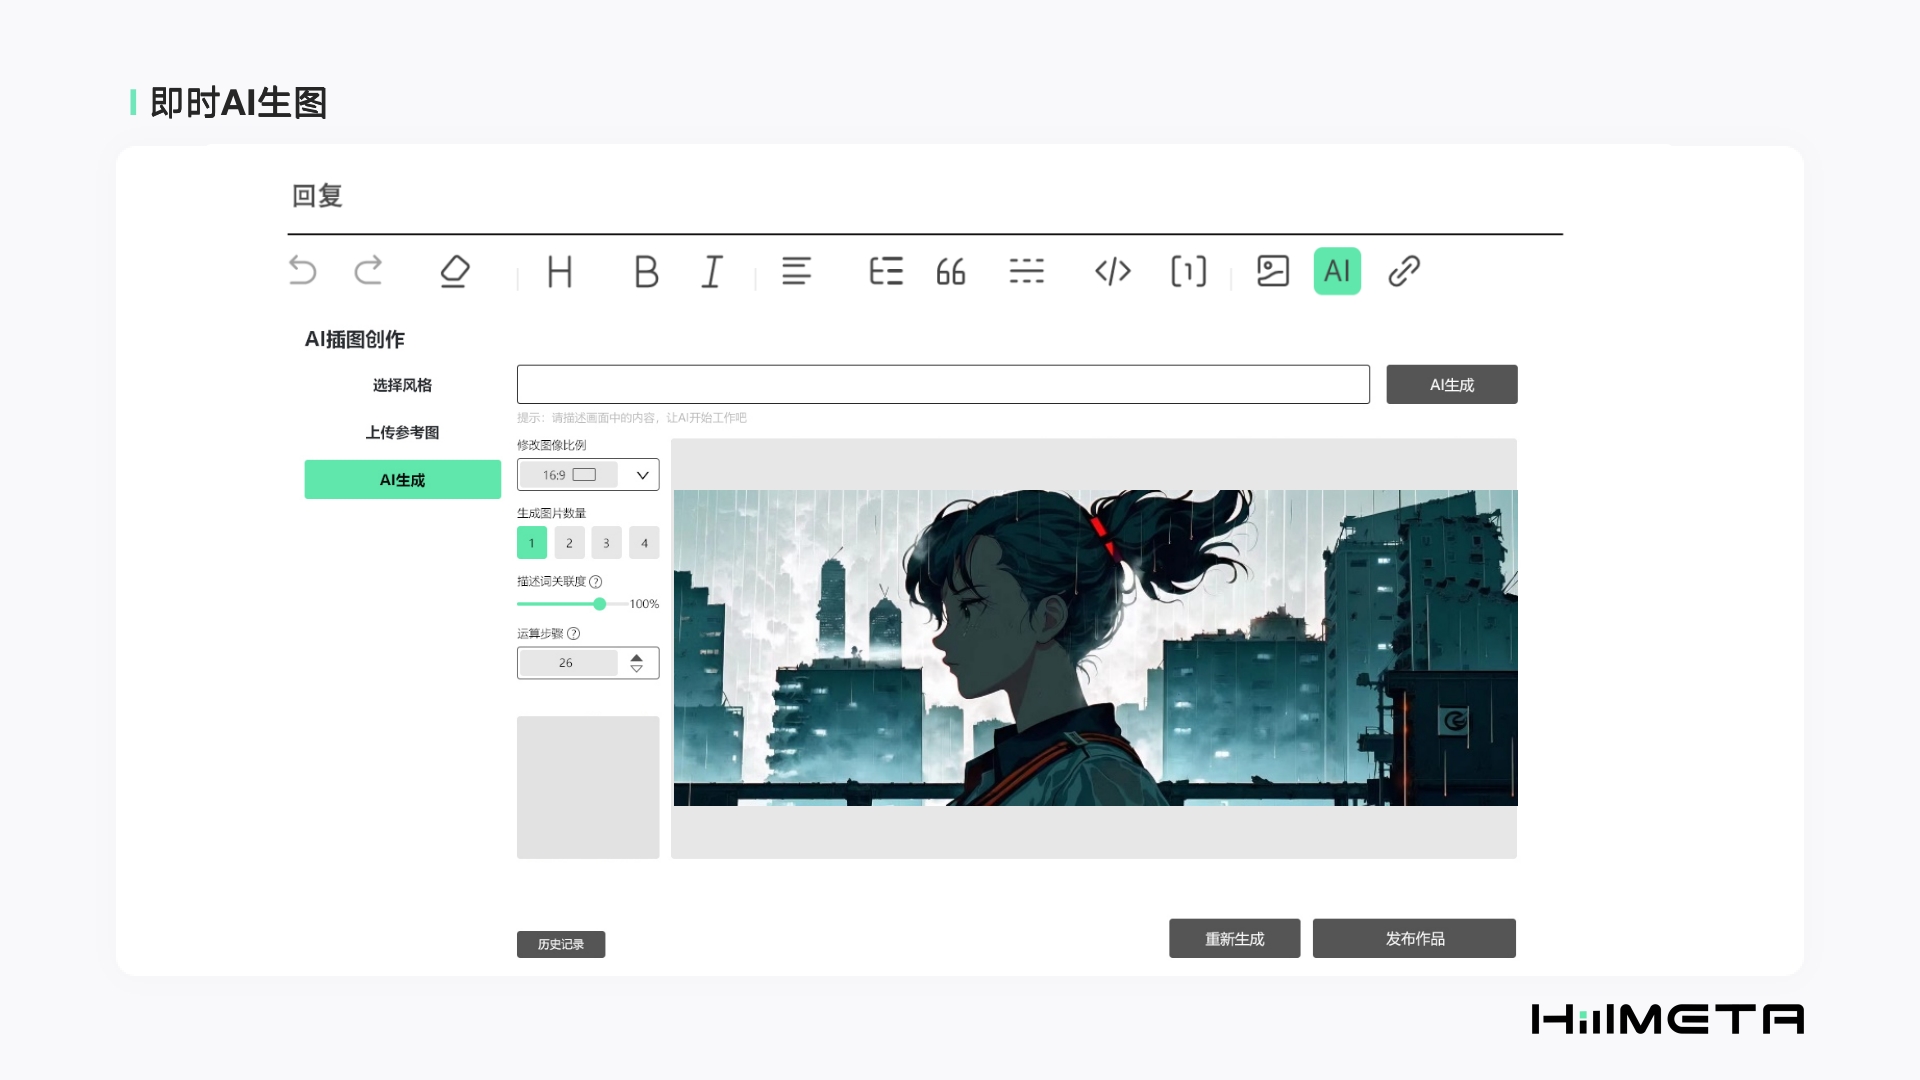The width and height of the screenshot is (1920, 1080).
Task: Expand the 16:9 aspect ratio dropdown
Action: point(642,475)
